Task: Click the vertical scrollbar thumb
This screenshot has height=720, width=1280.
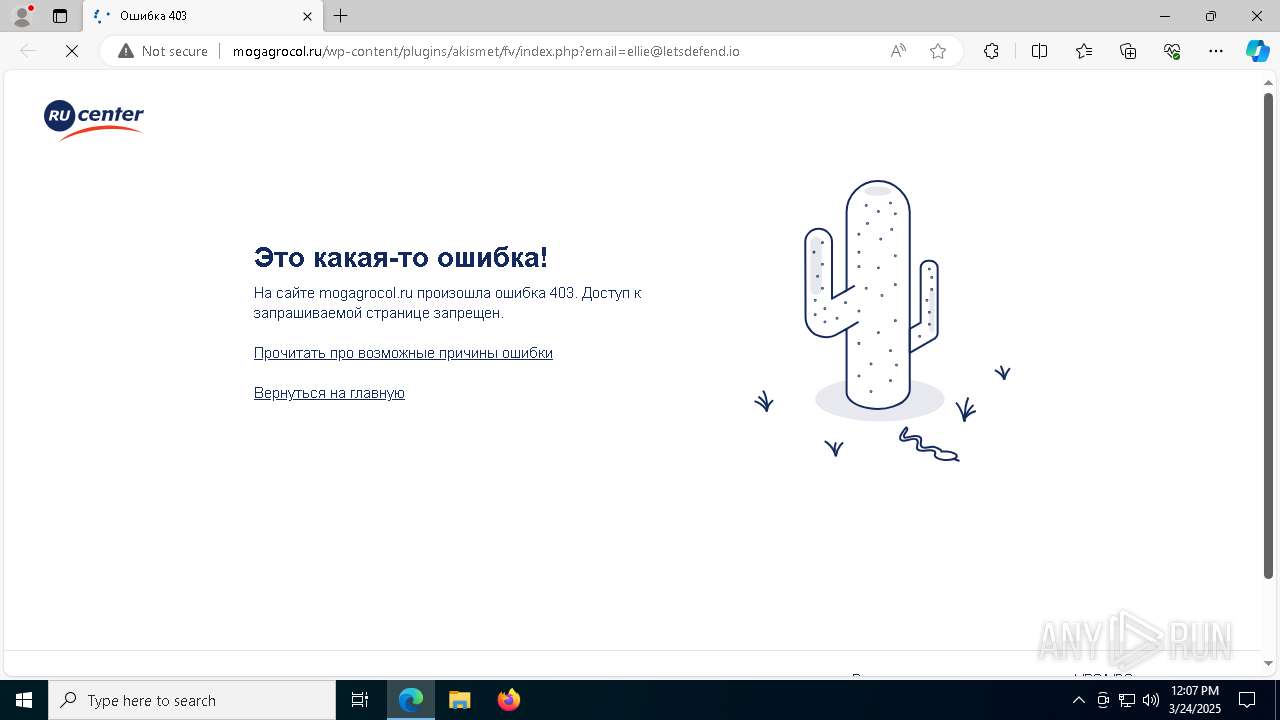Action: pyautogui.click(x=1268, y=335)
